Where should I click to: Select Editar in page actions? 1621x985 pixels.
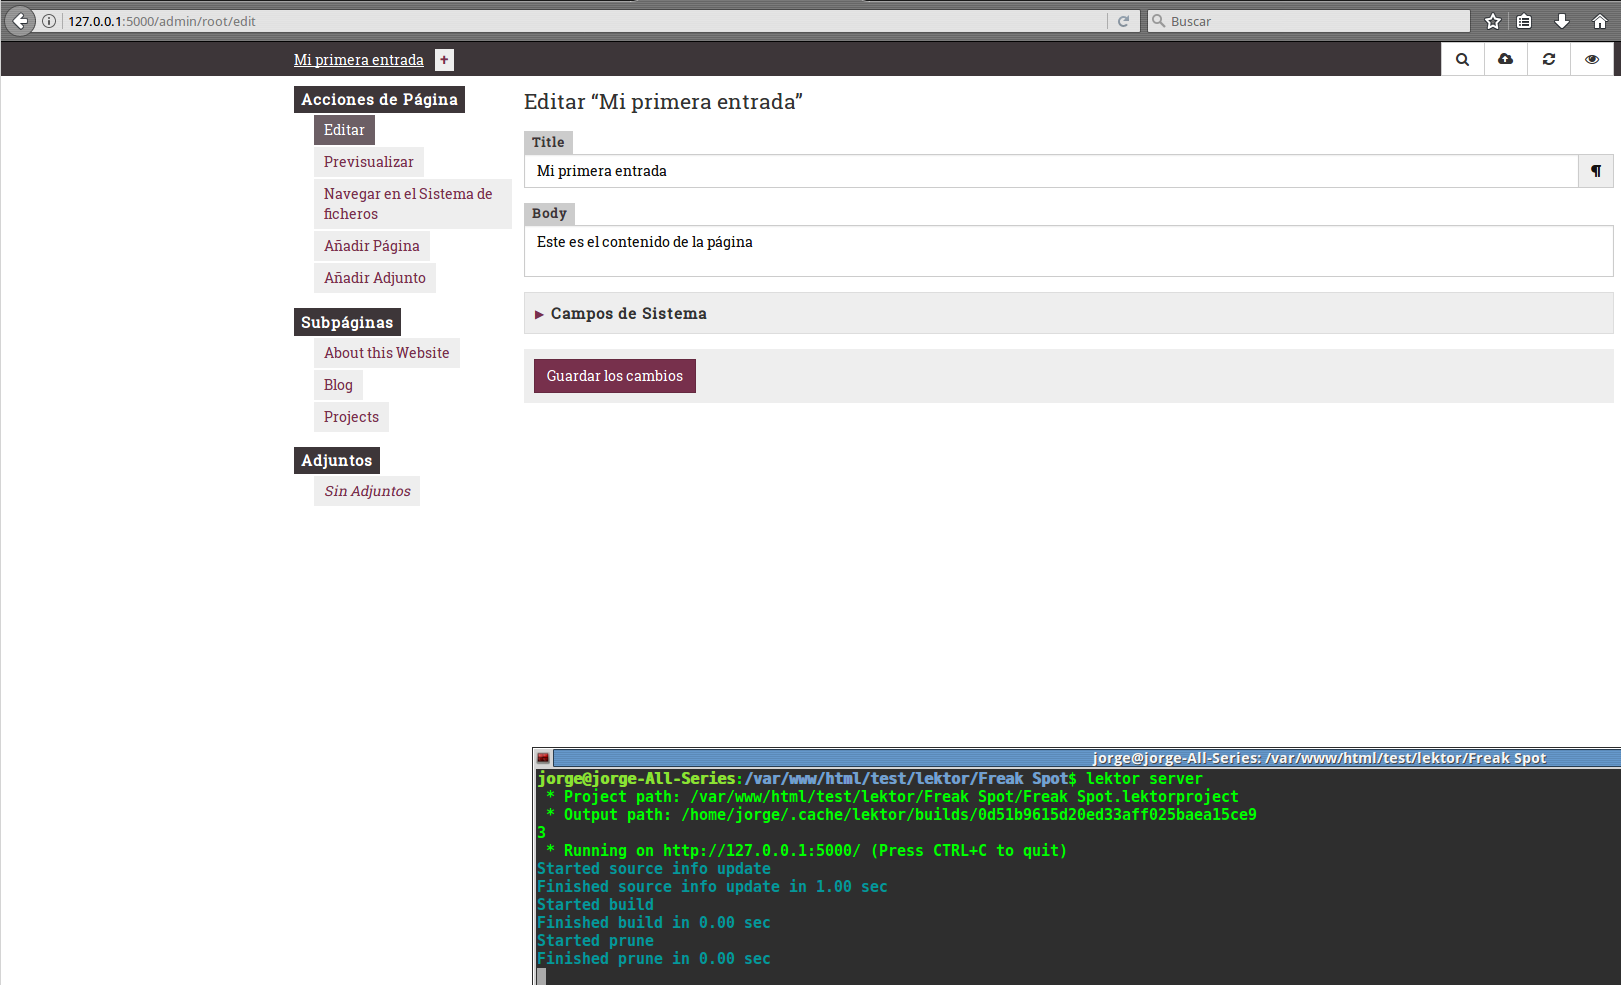pyautogui.click(x=344, y=130)
